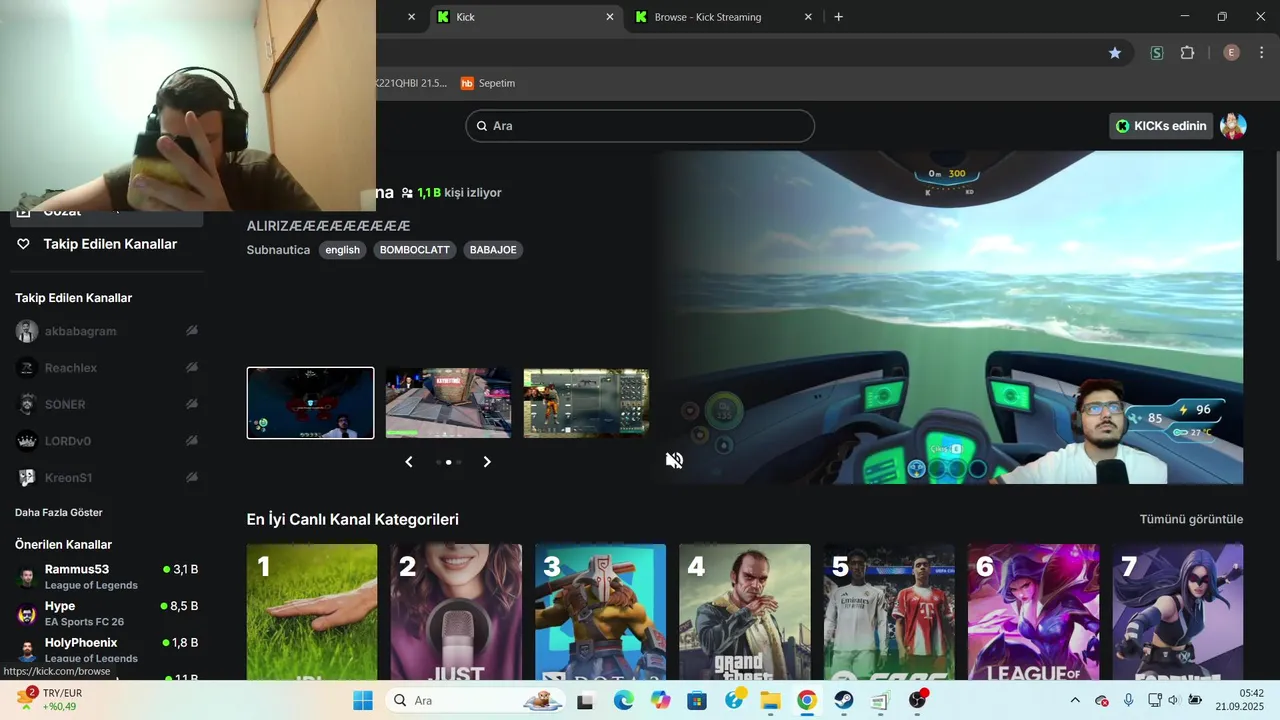This screenshot has height=720, width=1280.
Task: Open recommended channel Hype
Action: pyautogui.click(x=106, y=613)
